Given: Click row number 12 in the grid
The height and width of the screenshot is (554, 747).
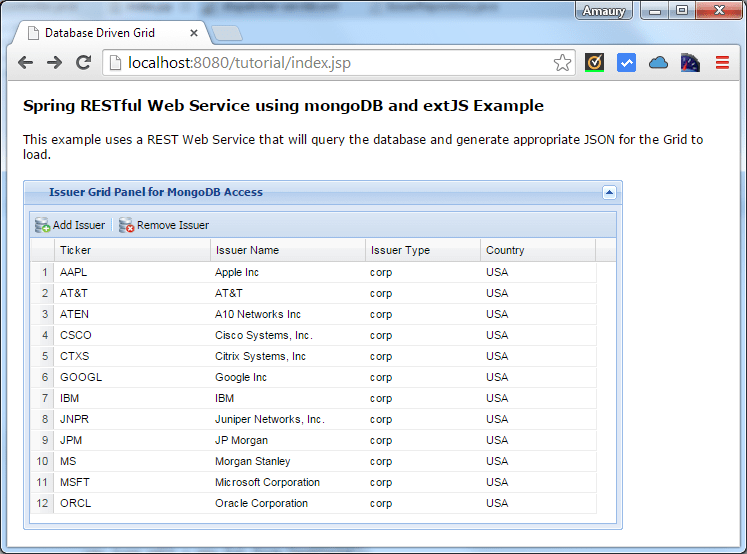Looking at the screenshot, I should coord(42,503).
